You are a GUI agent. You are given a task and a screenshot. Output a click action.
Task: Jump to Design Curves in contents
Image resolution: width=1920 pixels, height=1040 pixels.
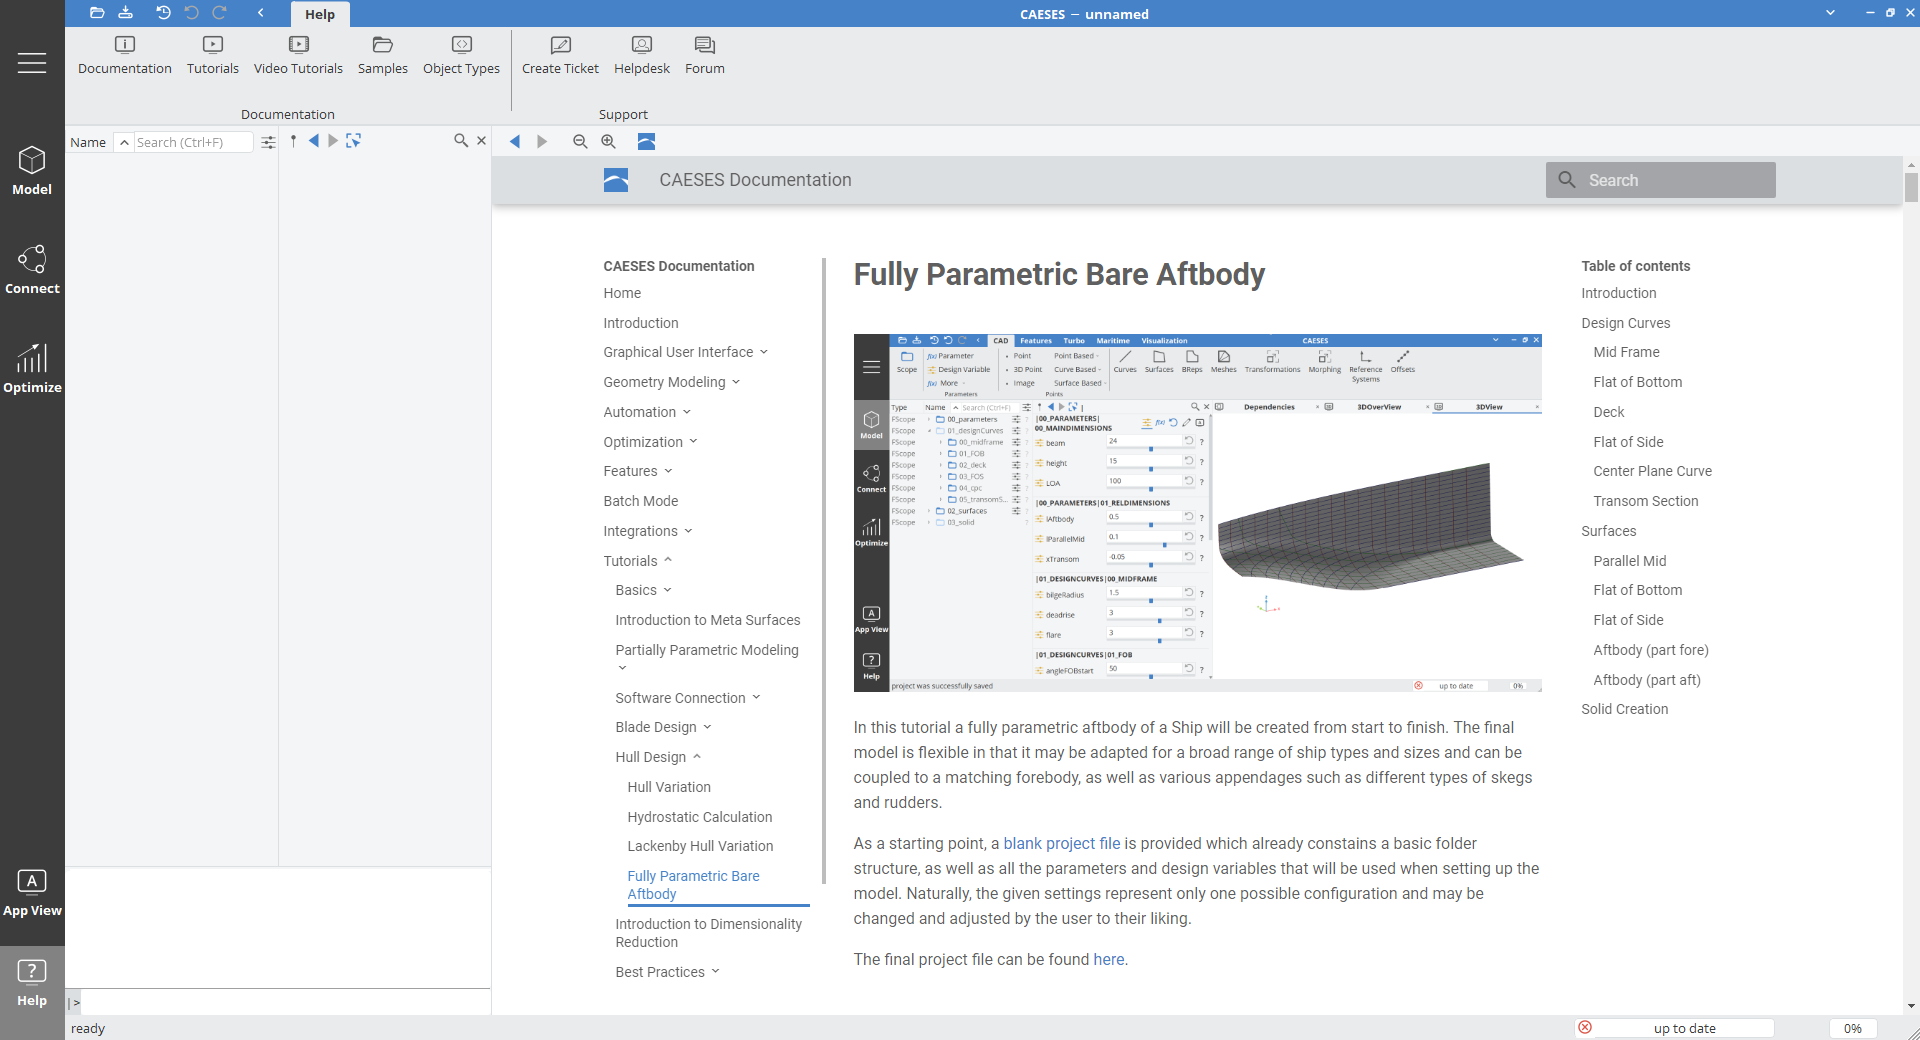[1626, 323]
